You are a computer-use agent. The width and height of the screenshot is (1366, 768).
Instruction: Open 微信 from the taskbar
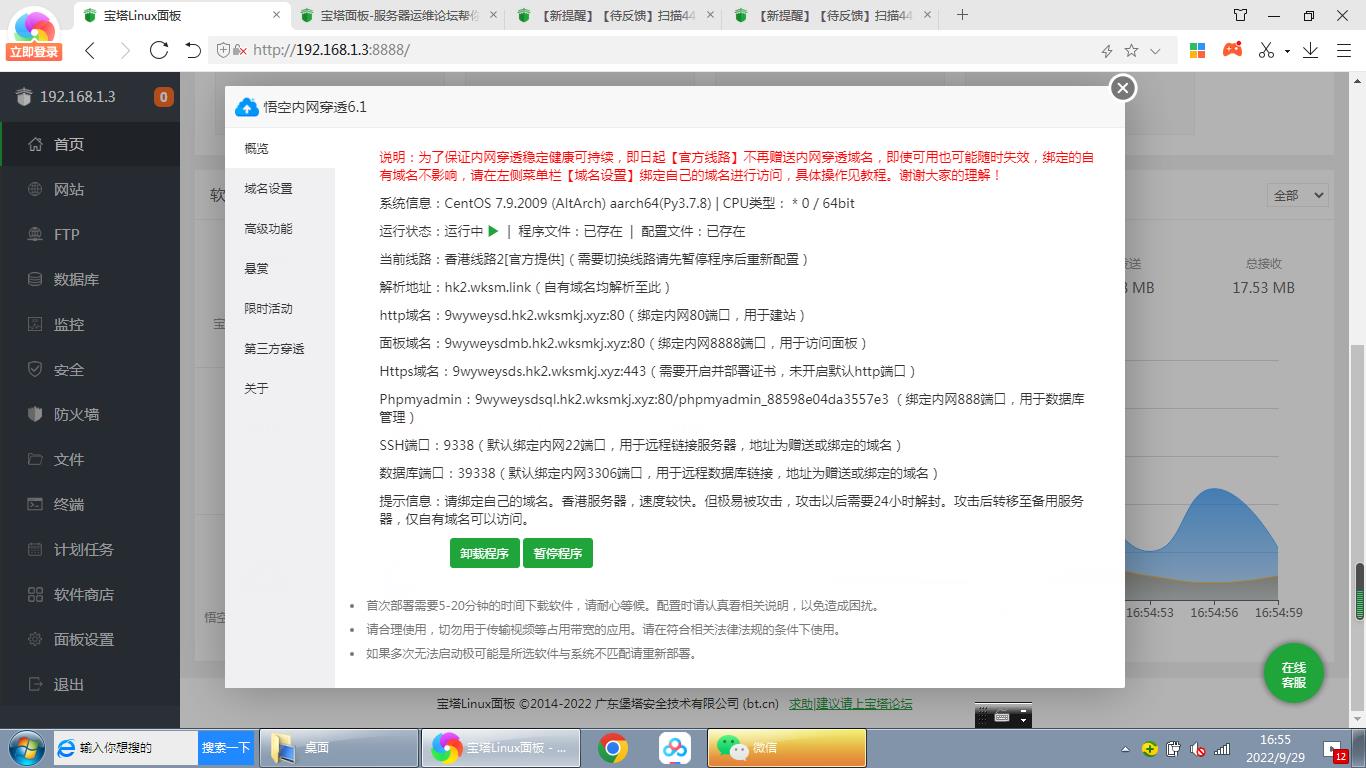[787, 747]
